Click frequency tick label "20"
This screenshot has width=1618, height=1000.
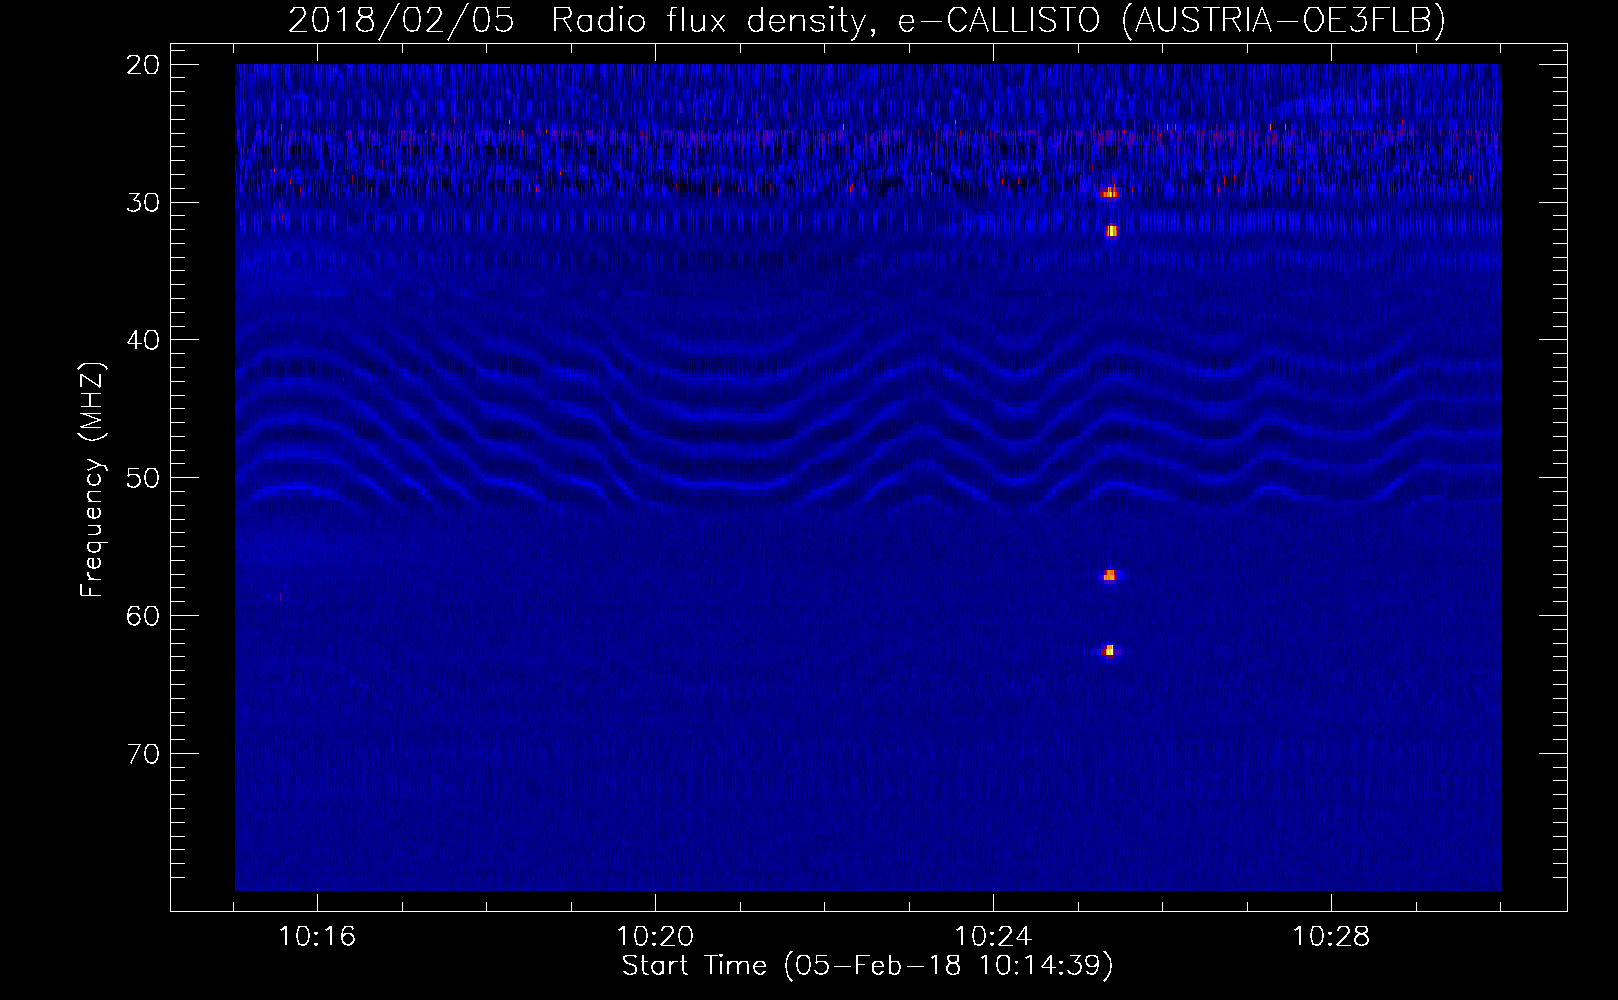tap(144, 65)
